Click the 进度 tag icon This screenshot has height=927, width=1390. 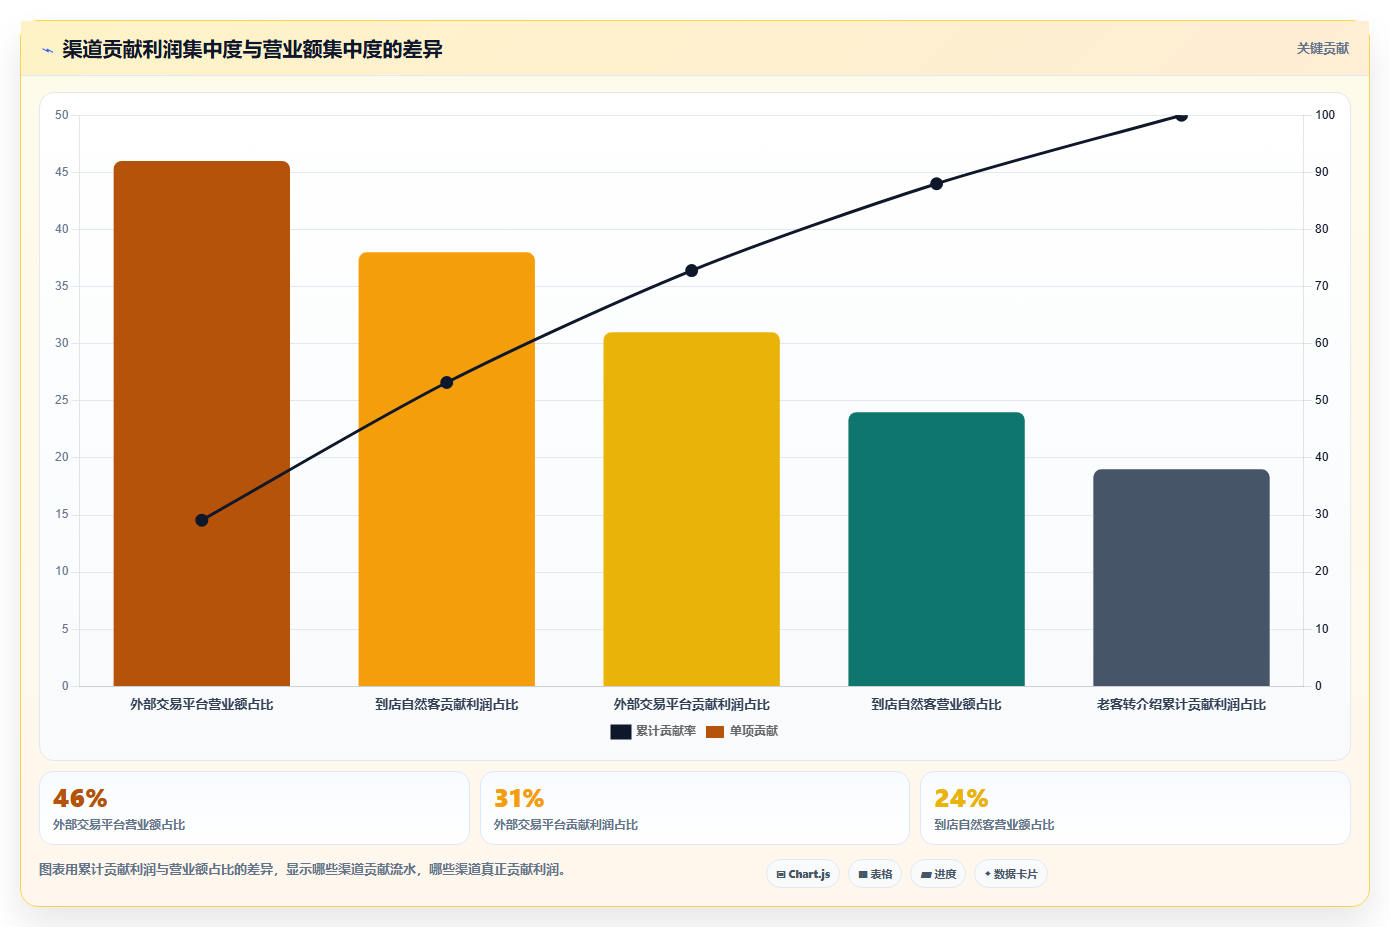[x=926, y=875]
